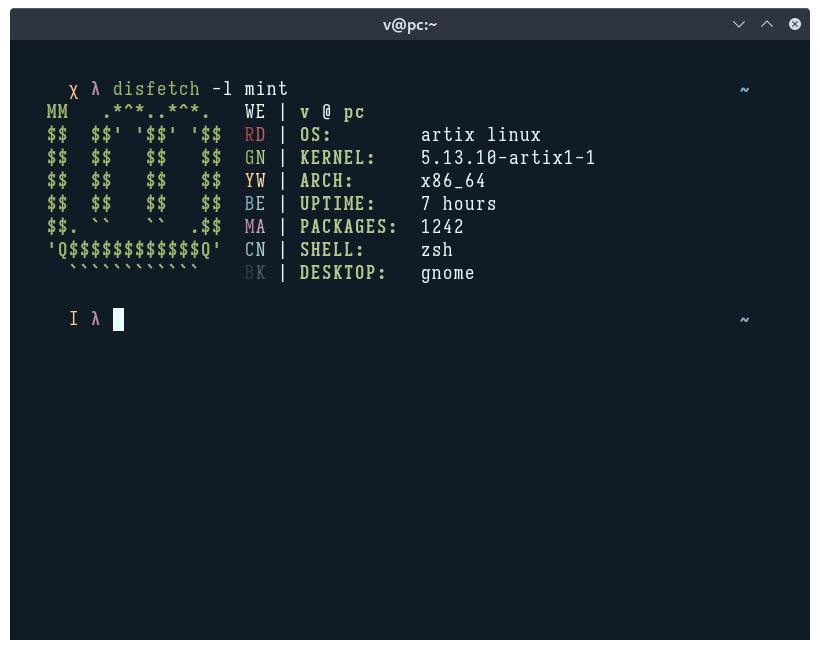Viewport: 820px width, 650px height.
Task: Click the dark 'BK' color code
Action: [x=255, y=273]
